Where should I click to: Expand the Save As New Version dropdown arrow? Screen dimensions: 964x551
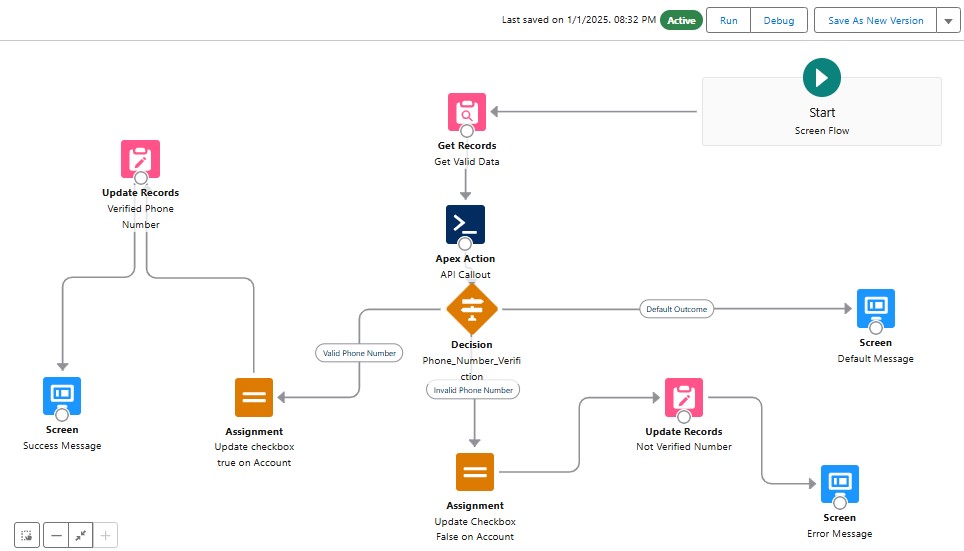click(947, 21)
